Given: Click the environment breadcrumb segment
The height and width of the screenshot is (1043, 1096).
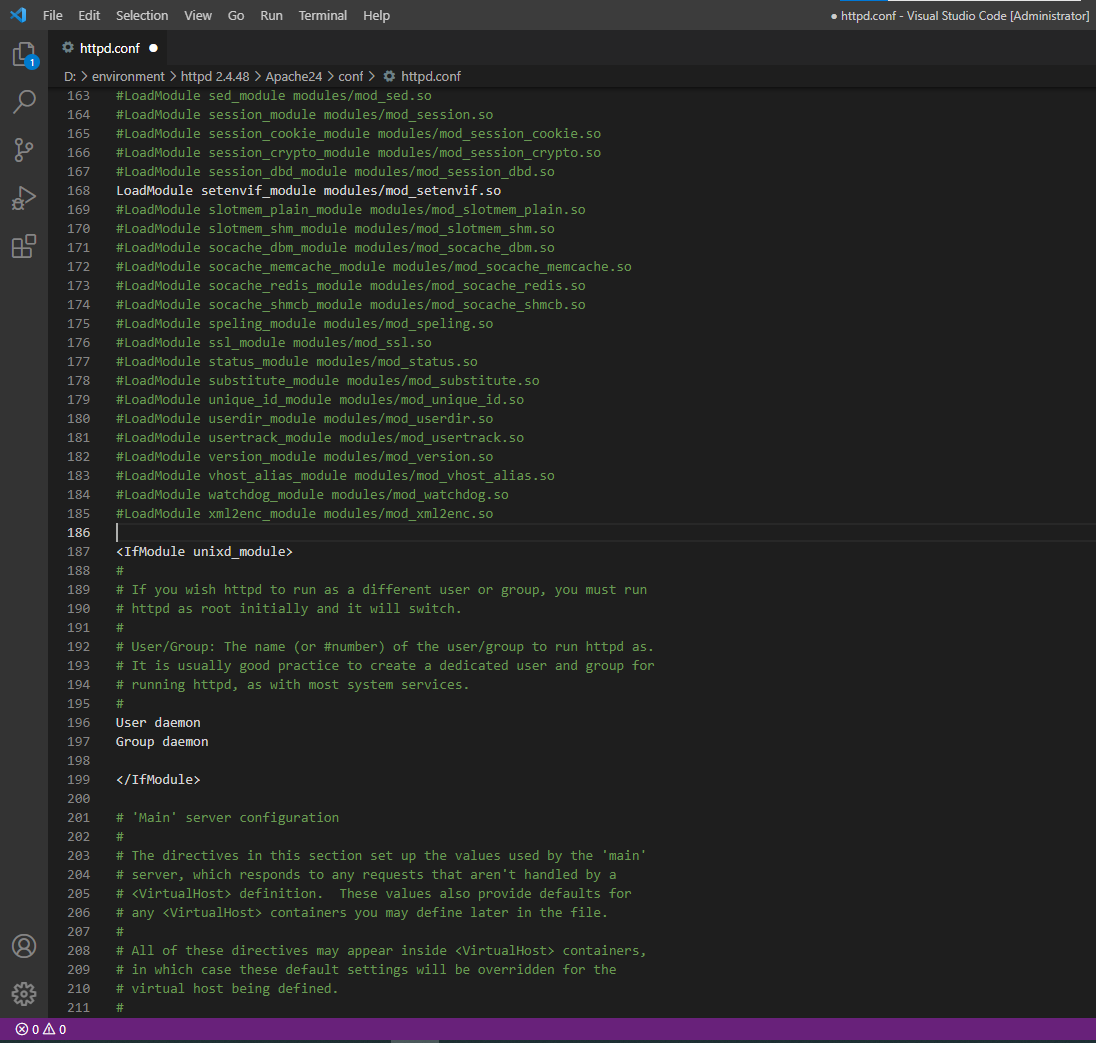Looking at the screenshot, I should click(x=128, y=76).
